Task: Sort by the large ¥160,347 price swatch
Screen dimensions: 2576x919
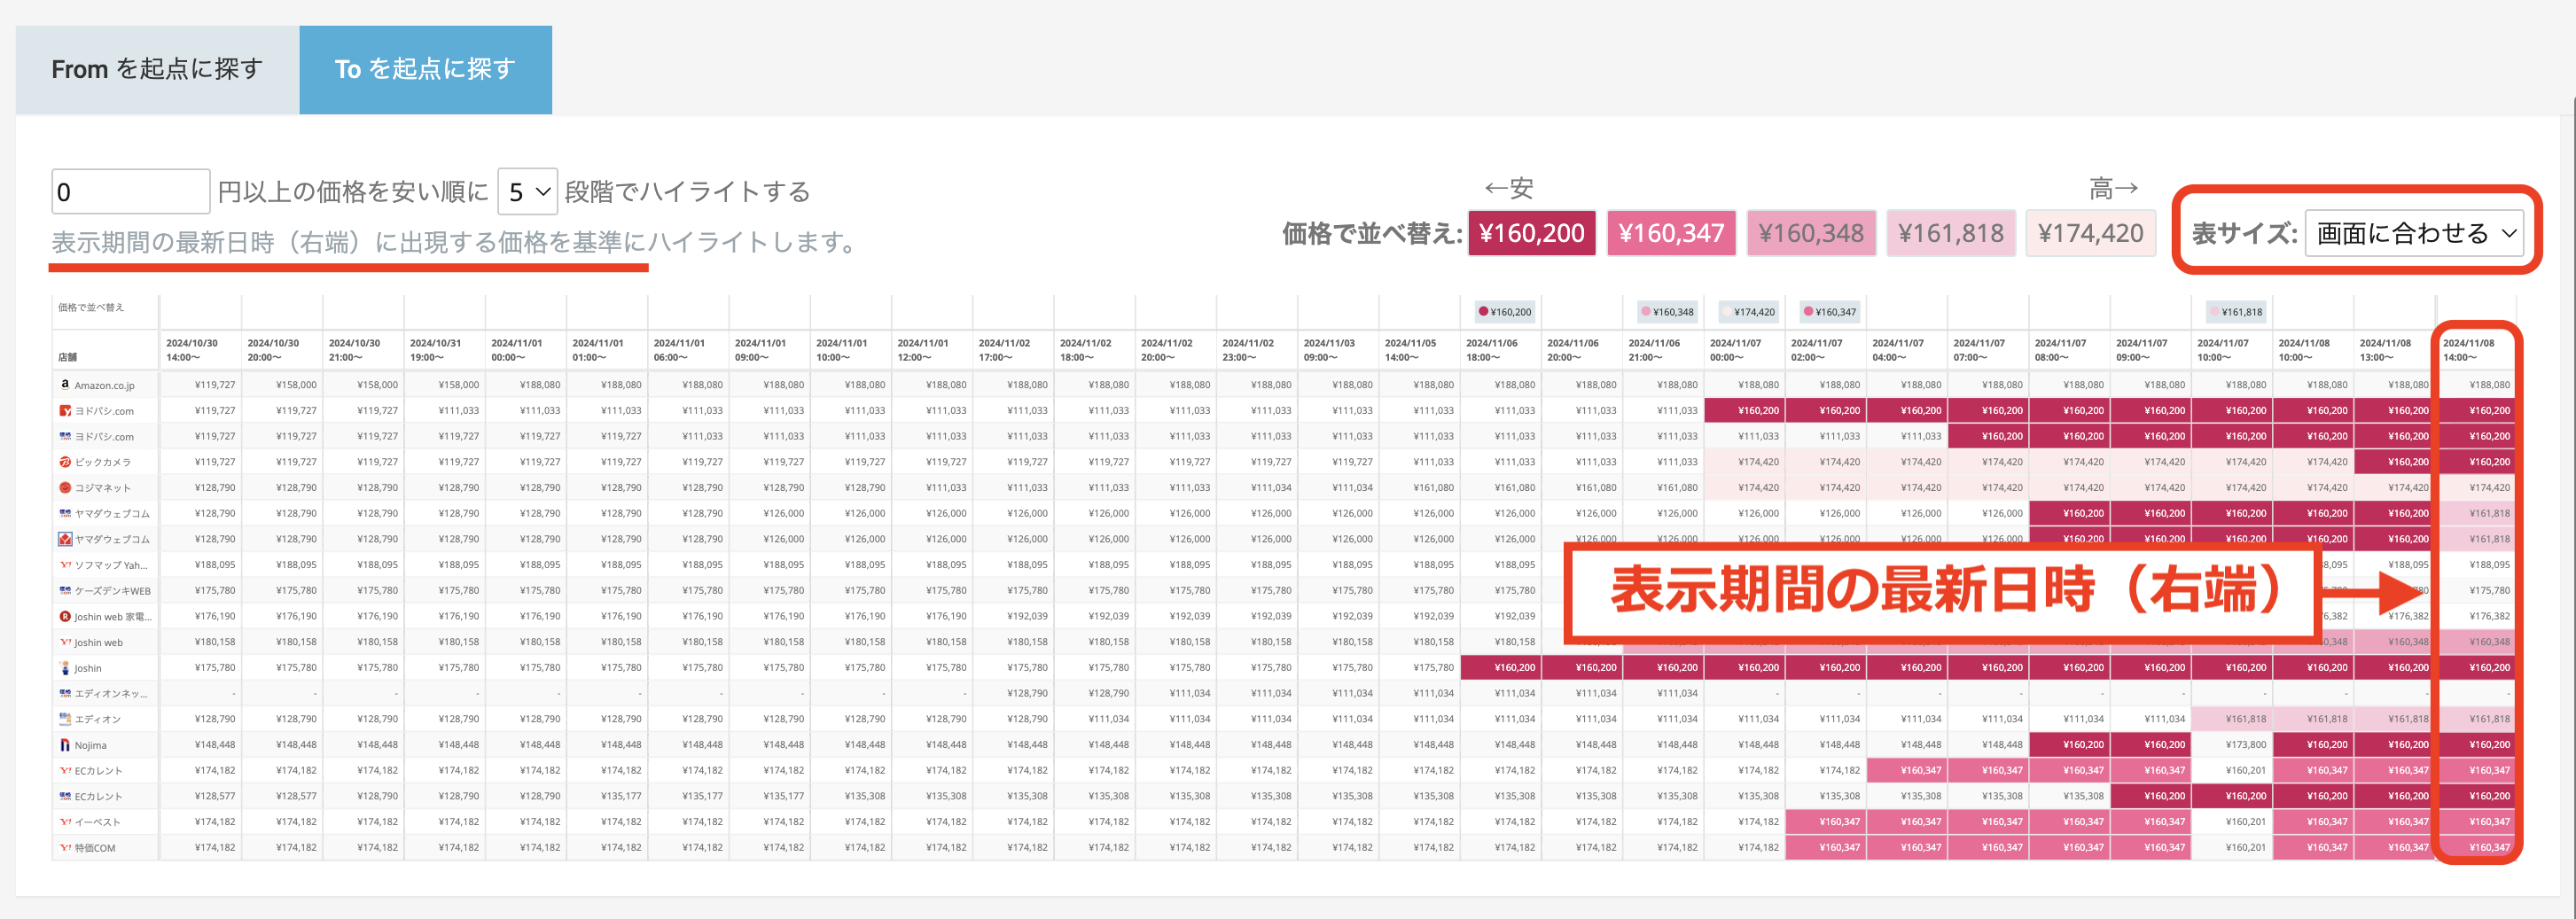Action: [1670, 234]
